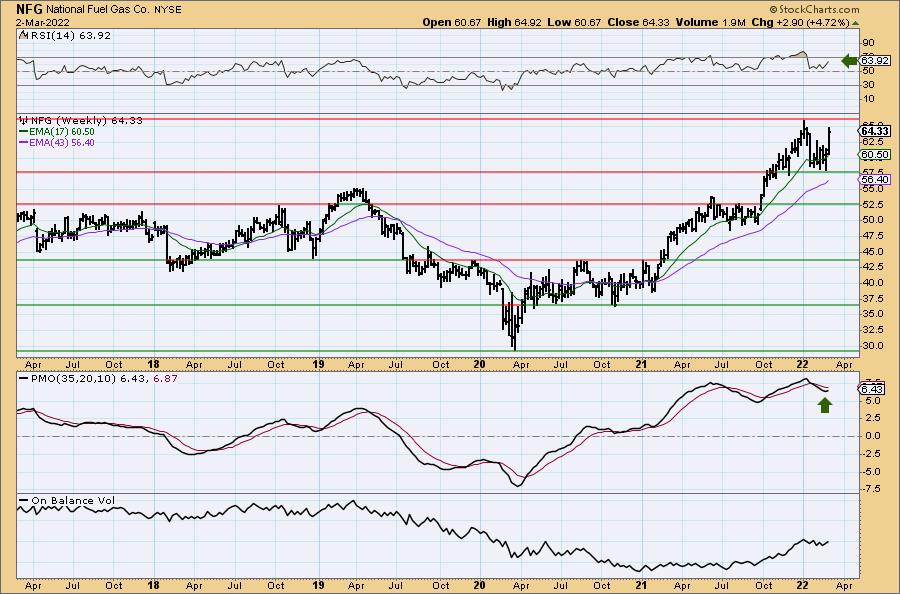Click the National Fuel Gas Co. company name
The image size is (900, 594).
point(98,10)
